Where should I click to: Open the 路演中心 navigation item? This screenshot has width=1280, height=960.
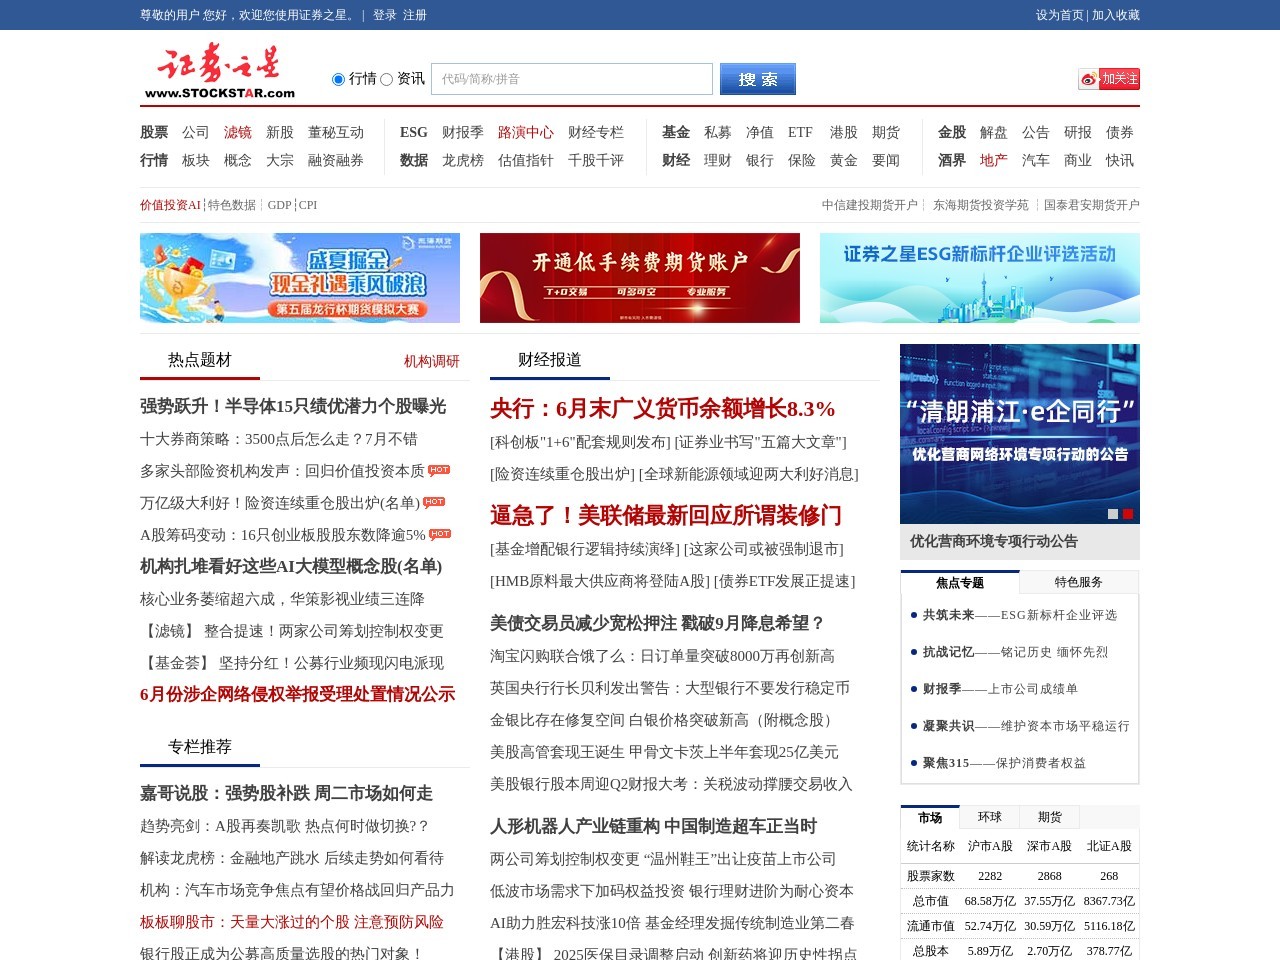point(528,131)
